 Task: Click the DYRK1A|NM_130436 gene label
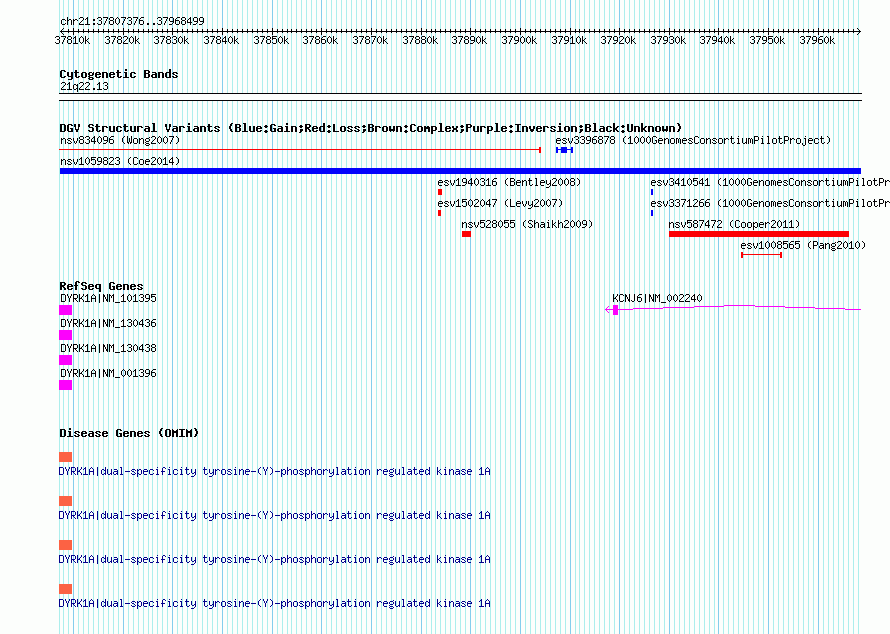point(108,323)
